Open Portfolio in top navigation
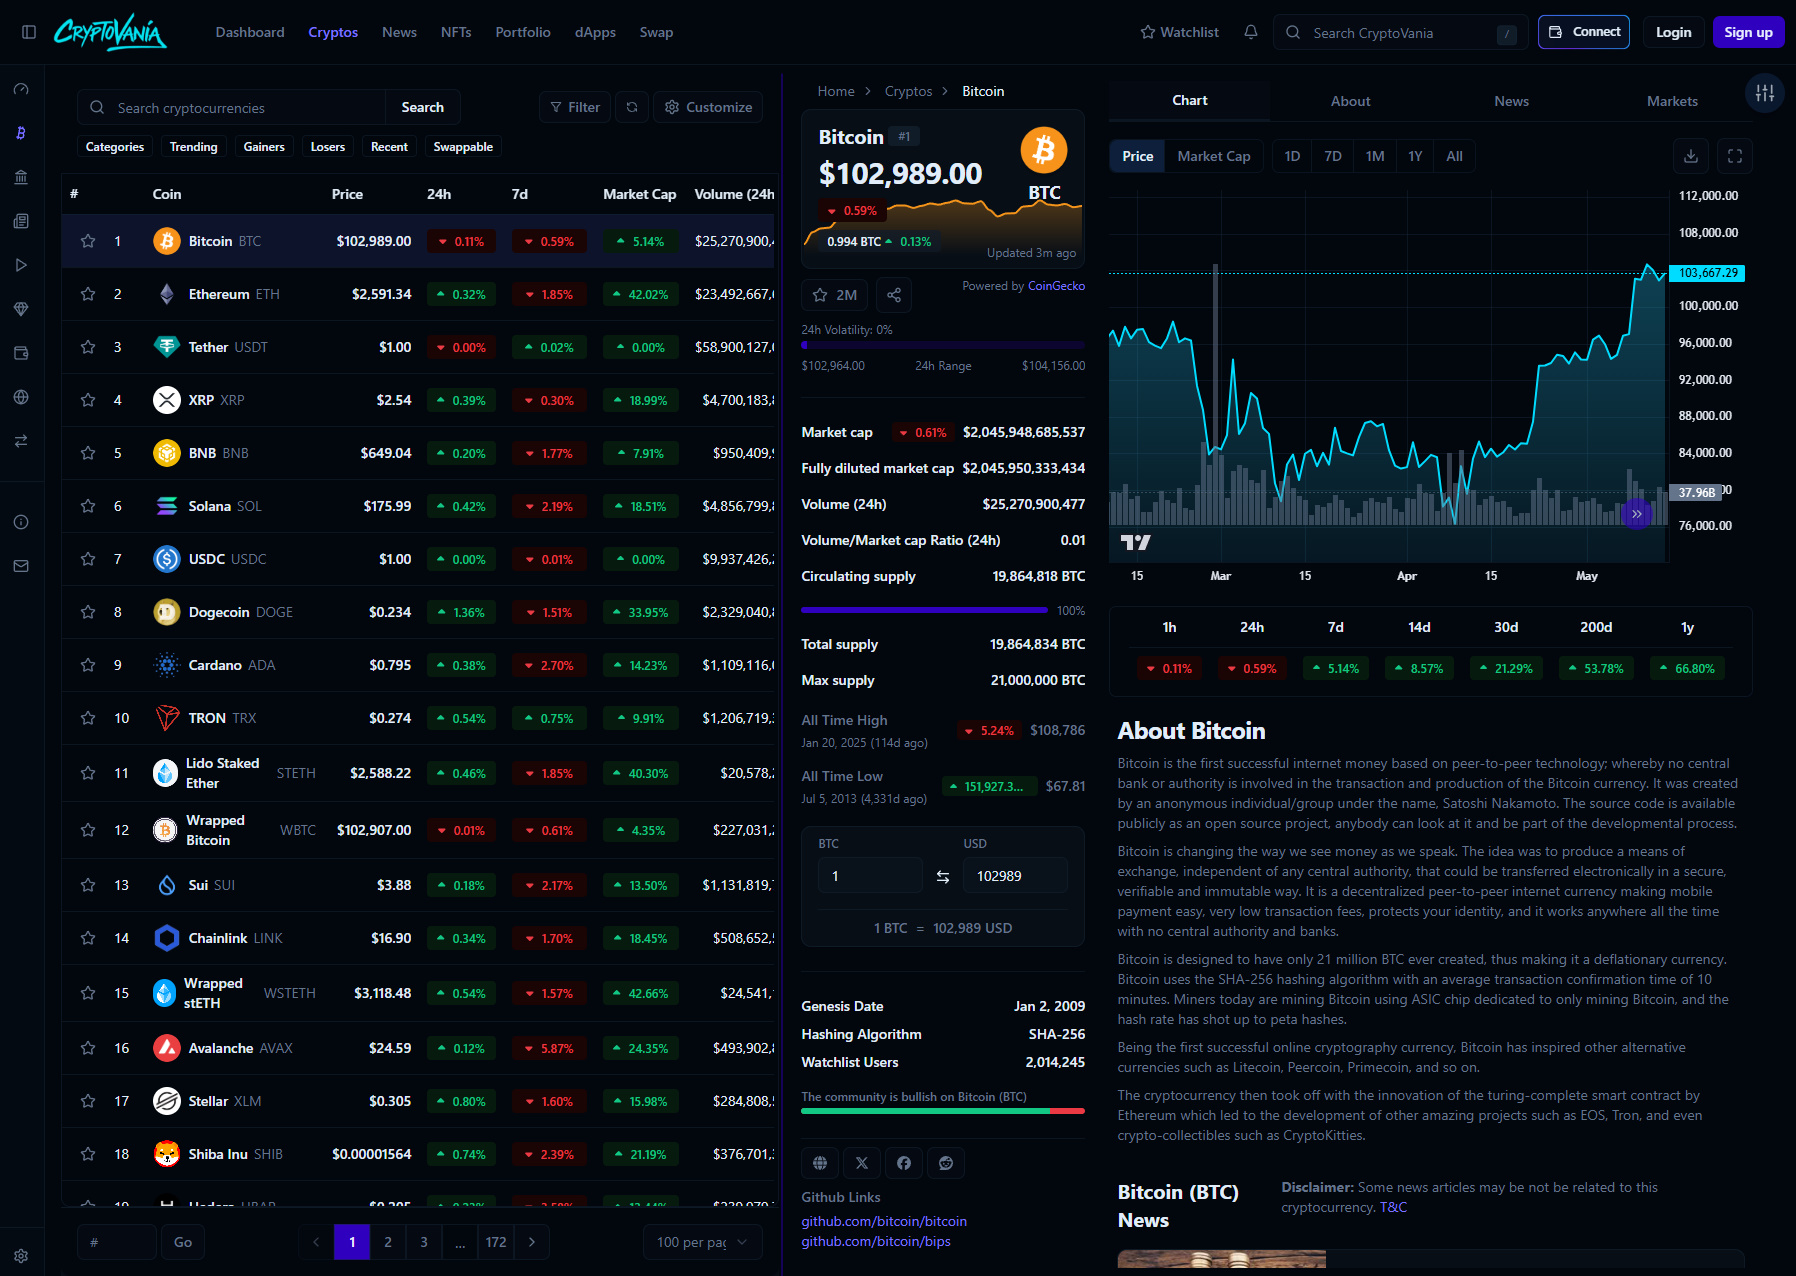 pyautogui.click(x=523, y=32)
